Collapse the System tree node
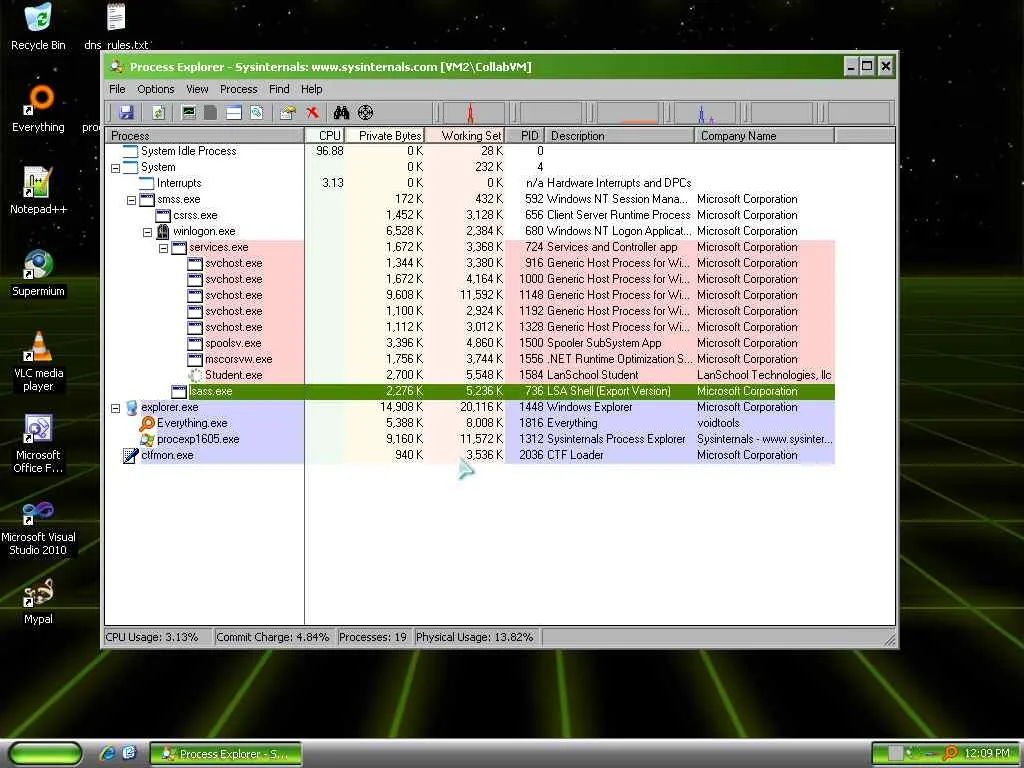 point(116,168)
